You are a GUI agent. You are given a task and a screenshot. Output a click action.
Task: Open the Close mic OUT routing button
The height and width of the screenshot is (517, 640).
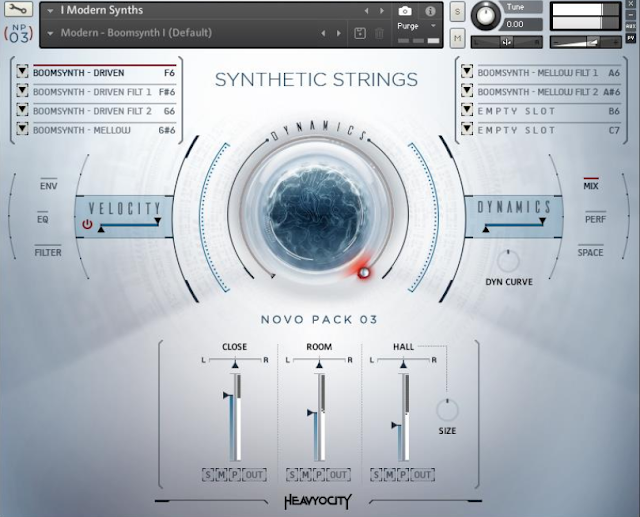[254, 475]
